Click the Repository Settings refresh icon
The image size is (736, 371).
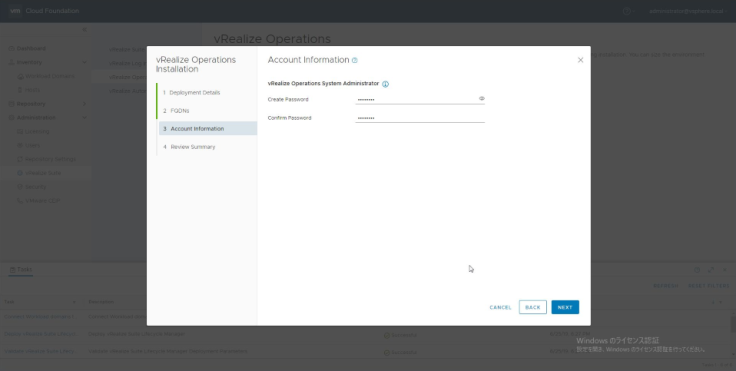point(20,159)
